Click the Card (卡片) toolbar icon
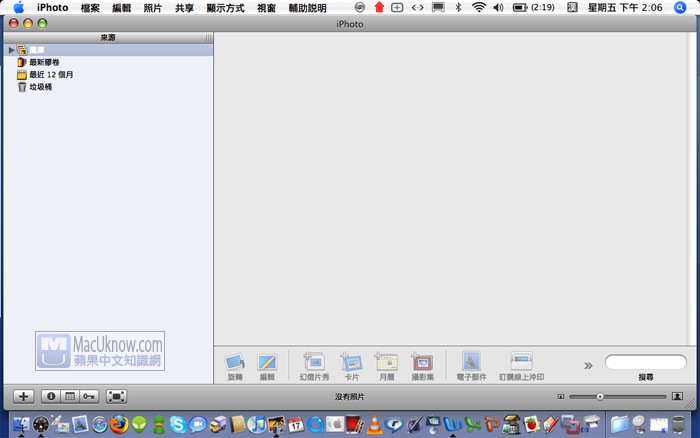The width and height of the screenshot is (700, 438). (x=351, y=362)
